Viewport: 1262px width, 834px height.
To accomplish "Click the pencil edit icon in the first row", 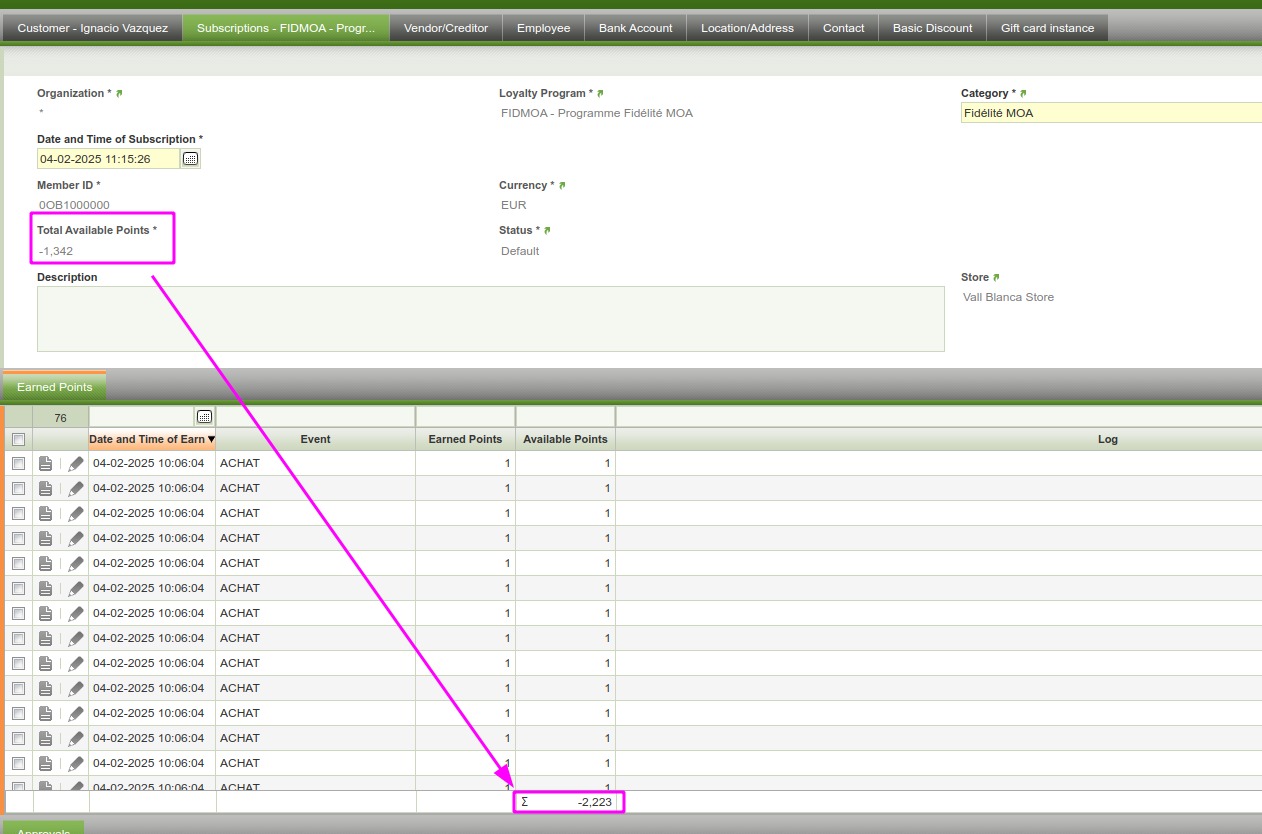I will pos(76,464).
